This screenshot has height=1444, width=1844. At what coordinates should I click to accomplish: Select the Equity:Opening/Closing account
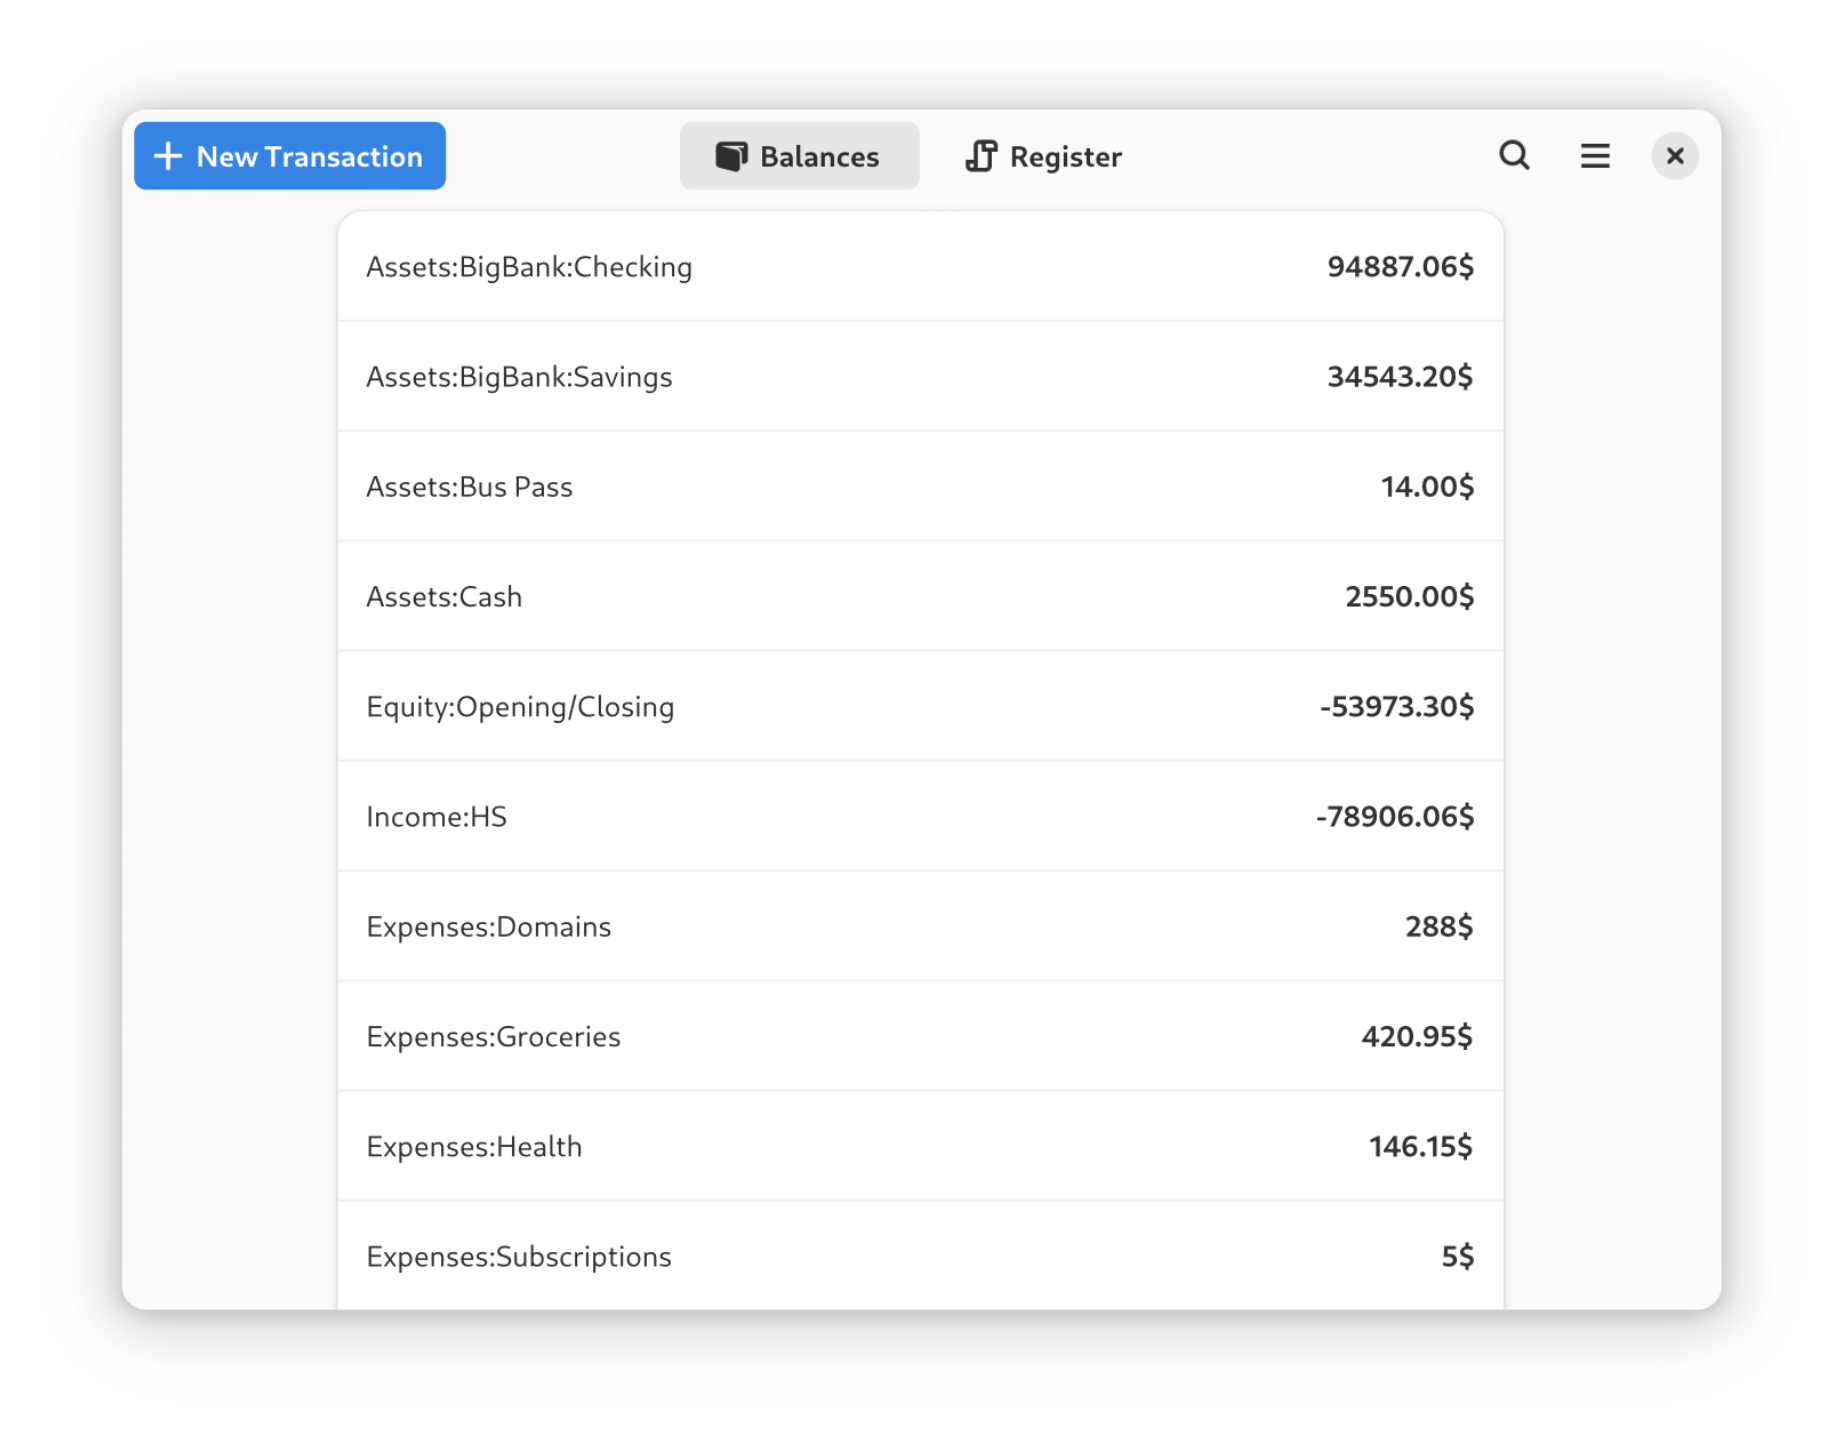920,707
